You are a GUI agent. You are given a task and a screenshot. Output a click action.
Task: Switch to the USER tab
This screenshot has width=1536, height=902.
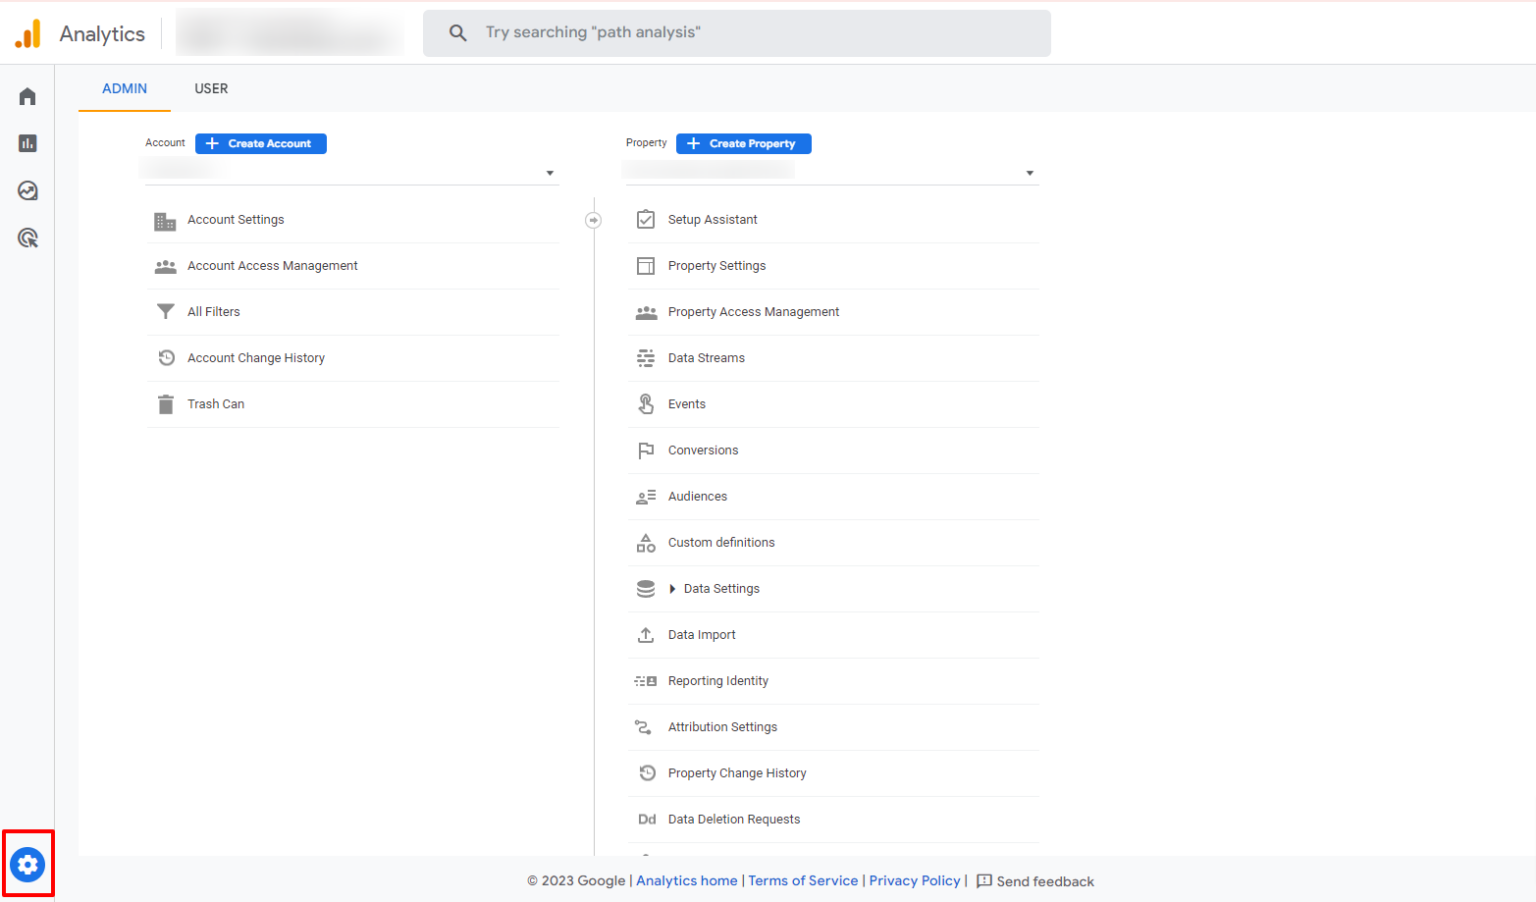click(211, 88)
